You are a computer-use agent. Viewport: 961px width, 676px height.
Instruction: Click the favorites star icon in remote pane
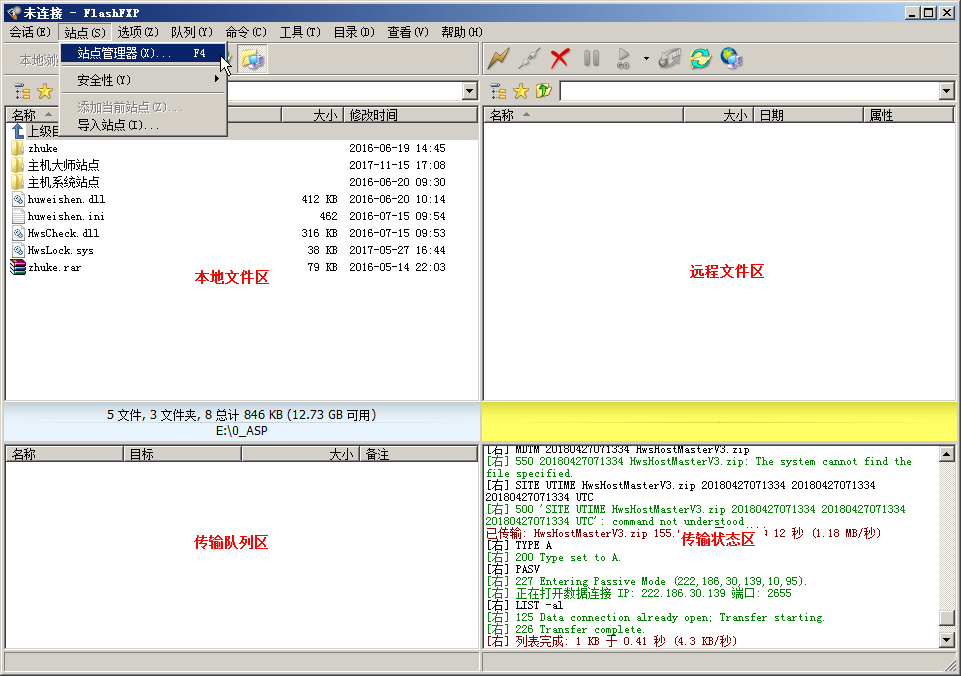[521, 91]
